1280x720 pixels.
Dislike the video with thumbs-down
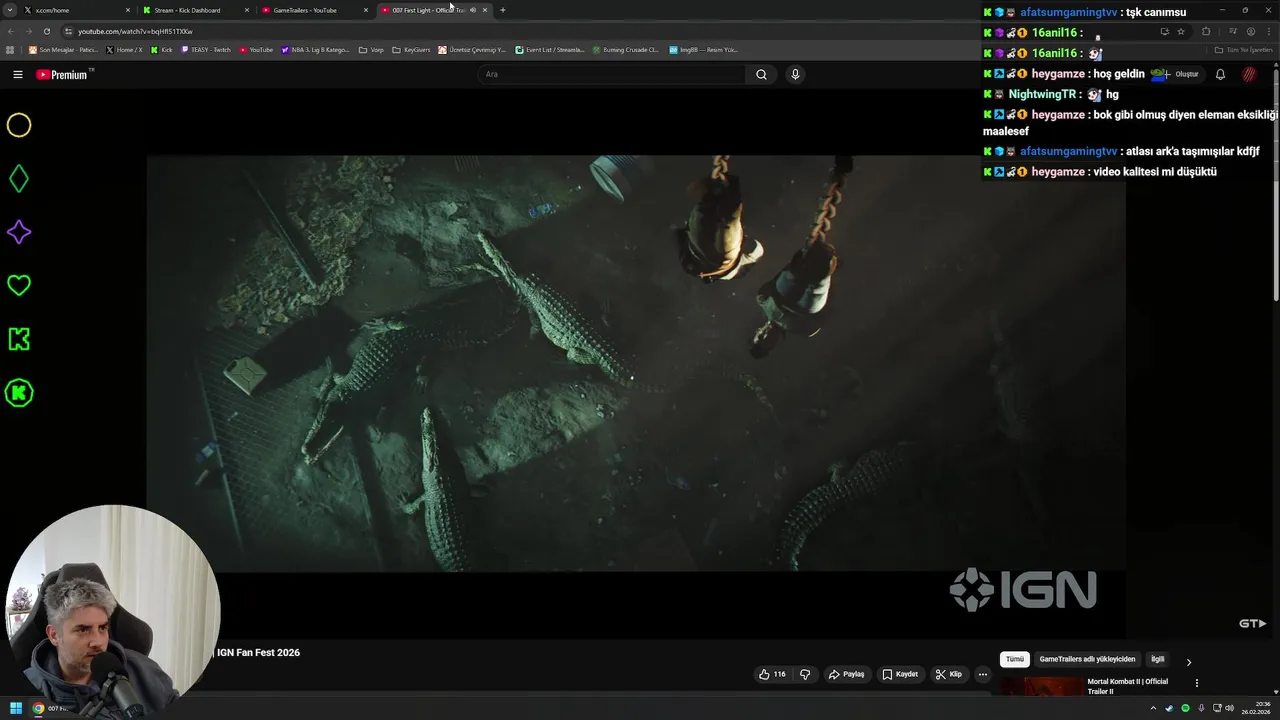point(805,674)
